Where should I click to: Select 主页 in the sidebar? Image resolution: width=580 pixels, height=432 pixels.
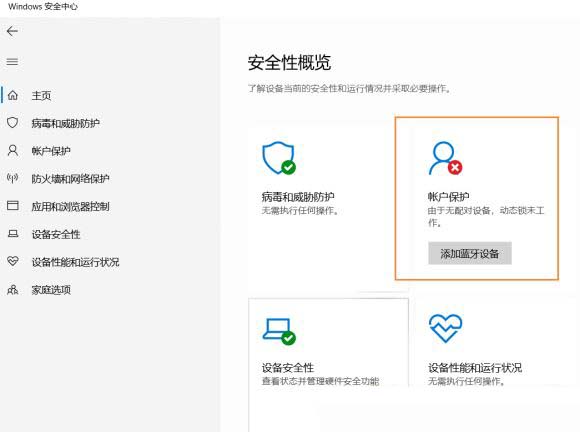point(41,96)
